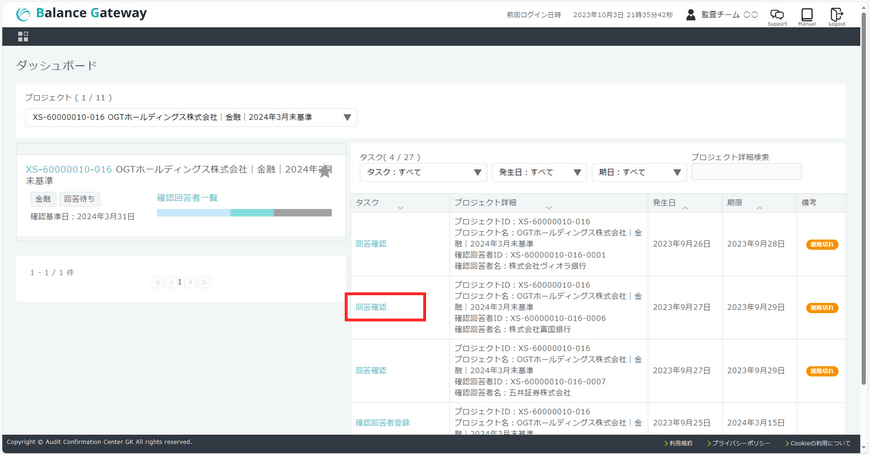Open the Support chat icon
Viewport: 870px width, 455px height.
point(776,15)
